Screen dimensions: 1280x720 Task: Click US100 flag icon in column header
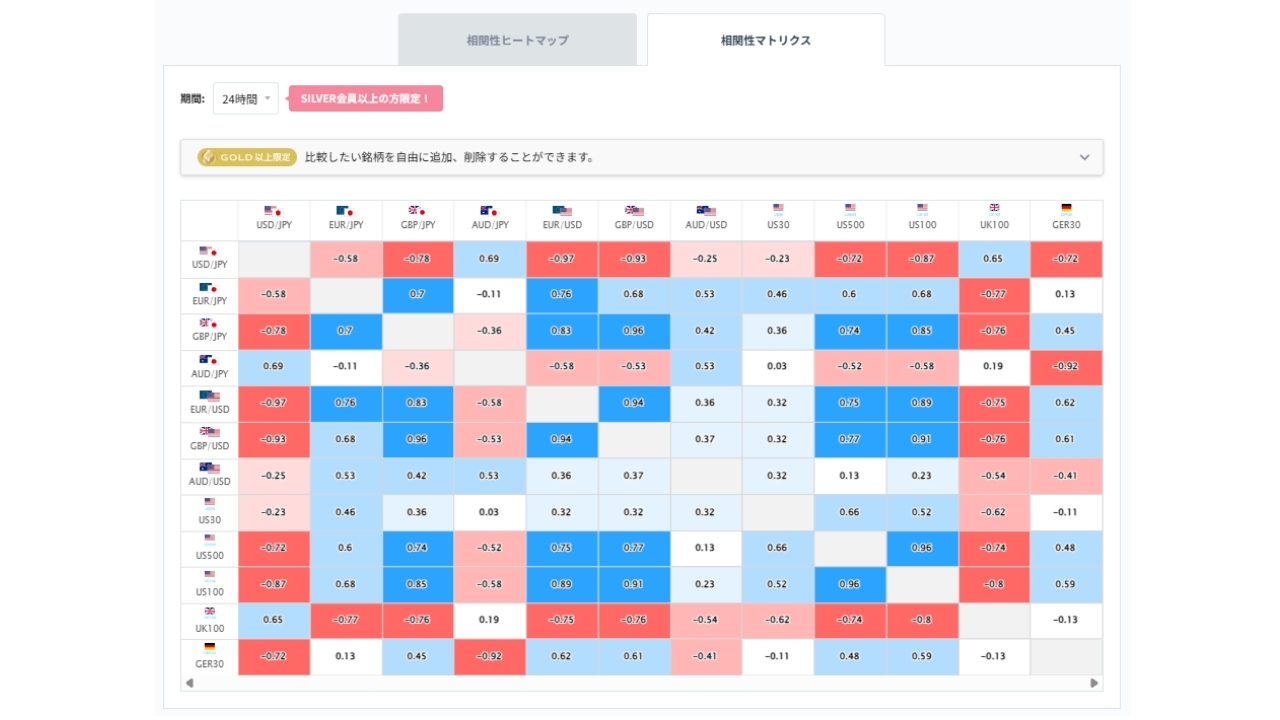pyautogui.click(x=922, y=210)
